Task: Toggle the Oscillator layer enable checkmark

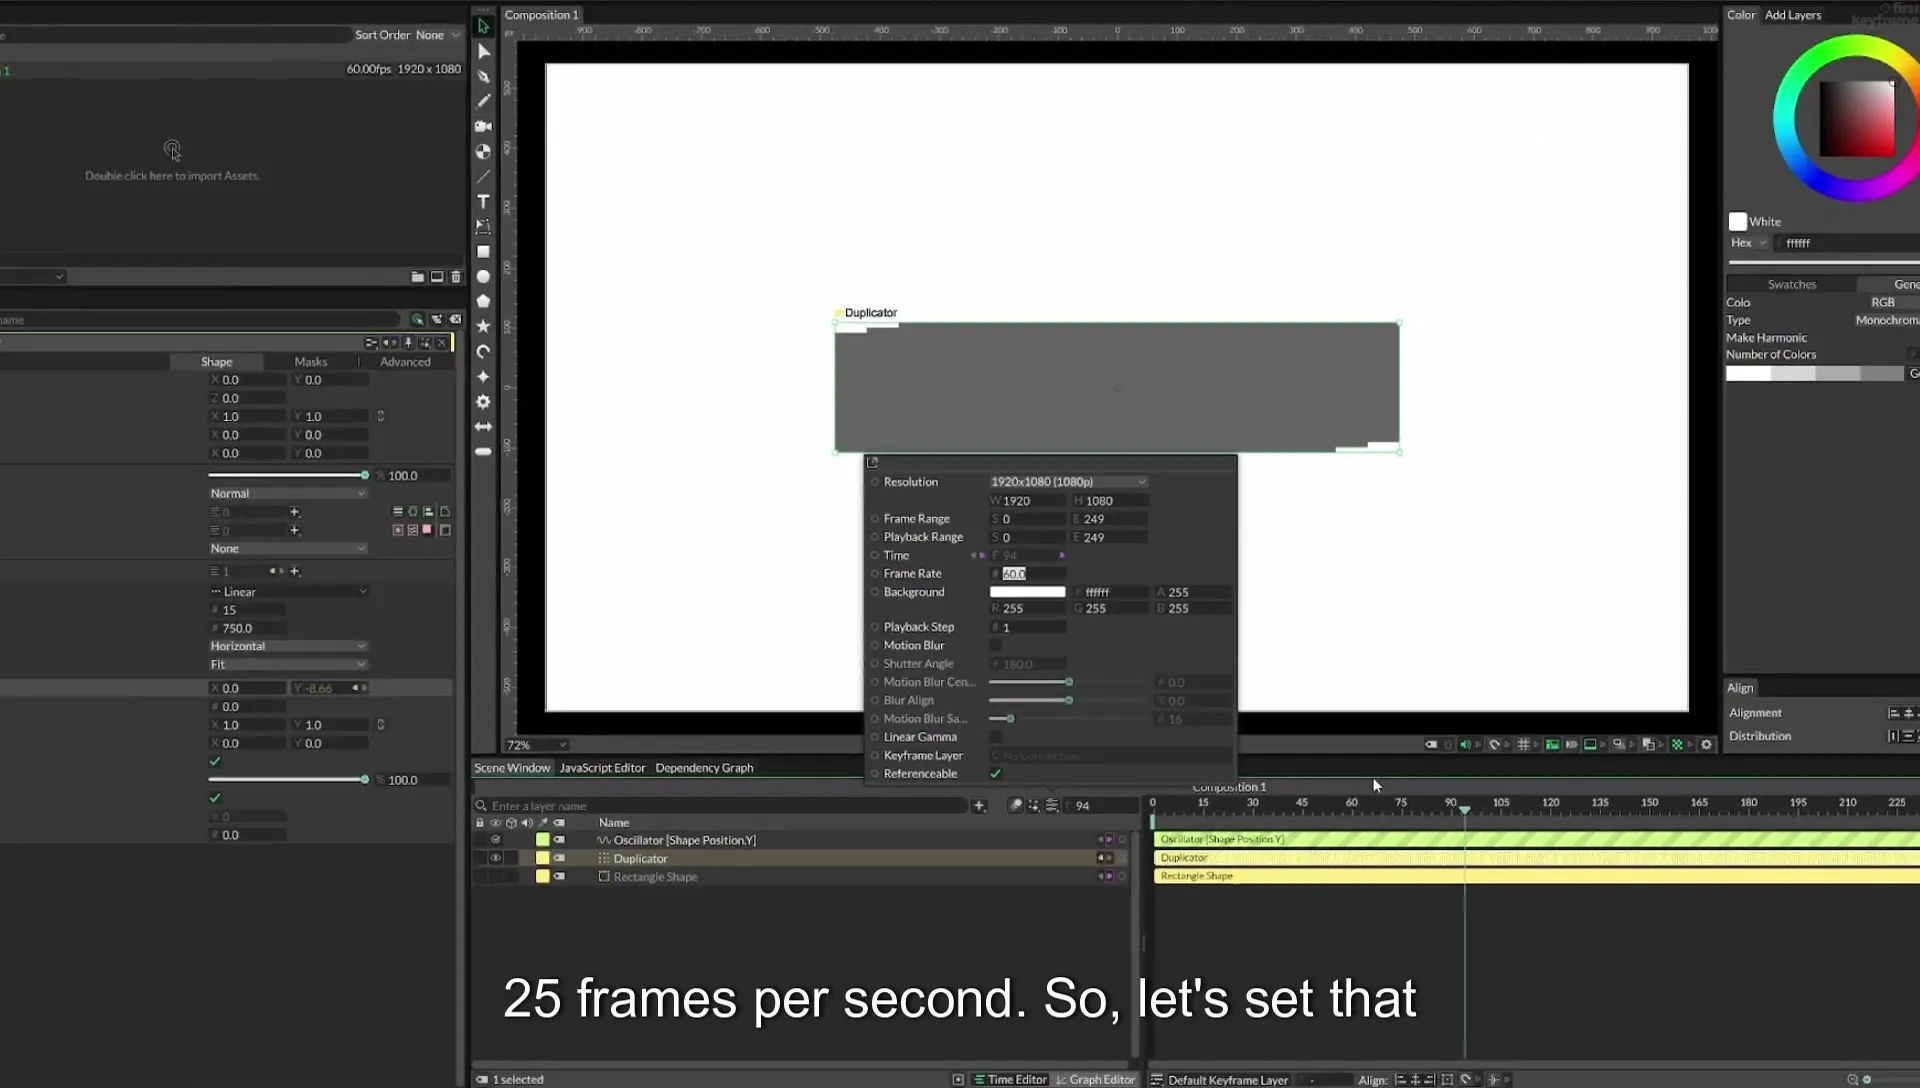Action: click(495, 840)
